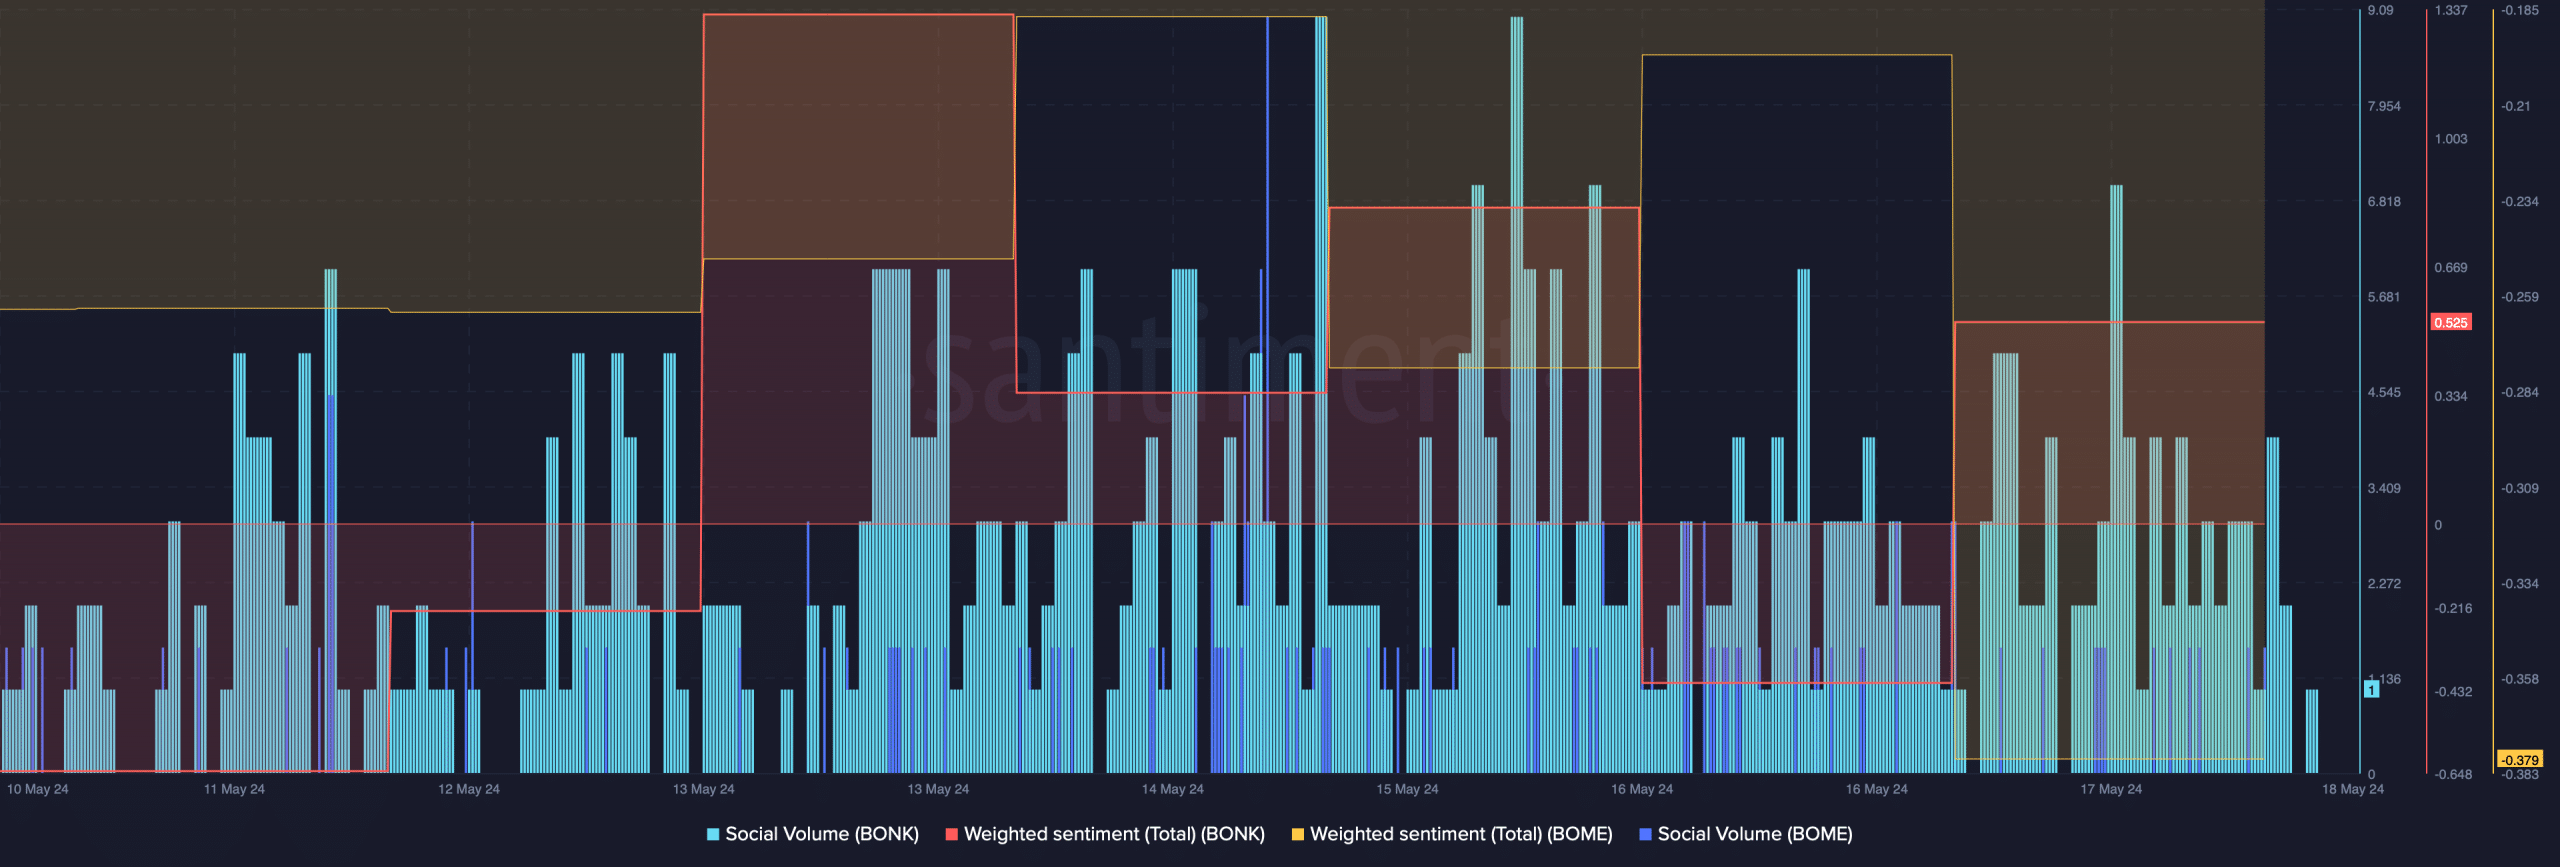
Task: Click the cyan Social Volume (BONK) swatch
Action: [713, 834]
